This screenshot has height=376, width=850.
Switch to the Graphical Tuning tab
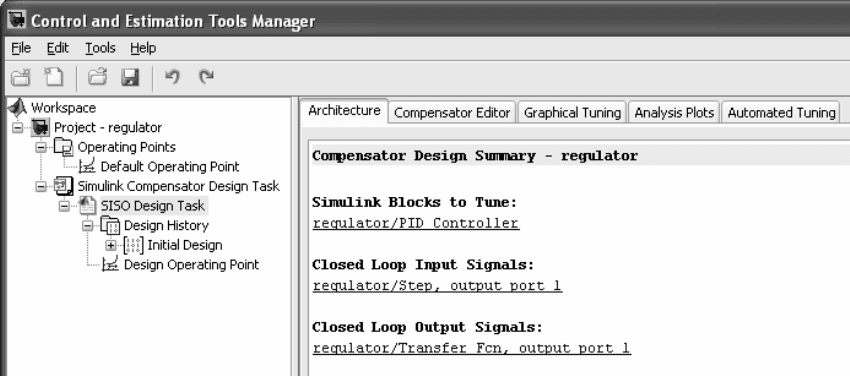tap(572, 113)
